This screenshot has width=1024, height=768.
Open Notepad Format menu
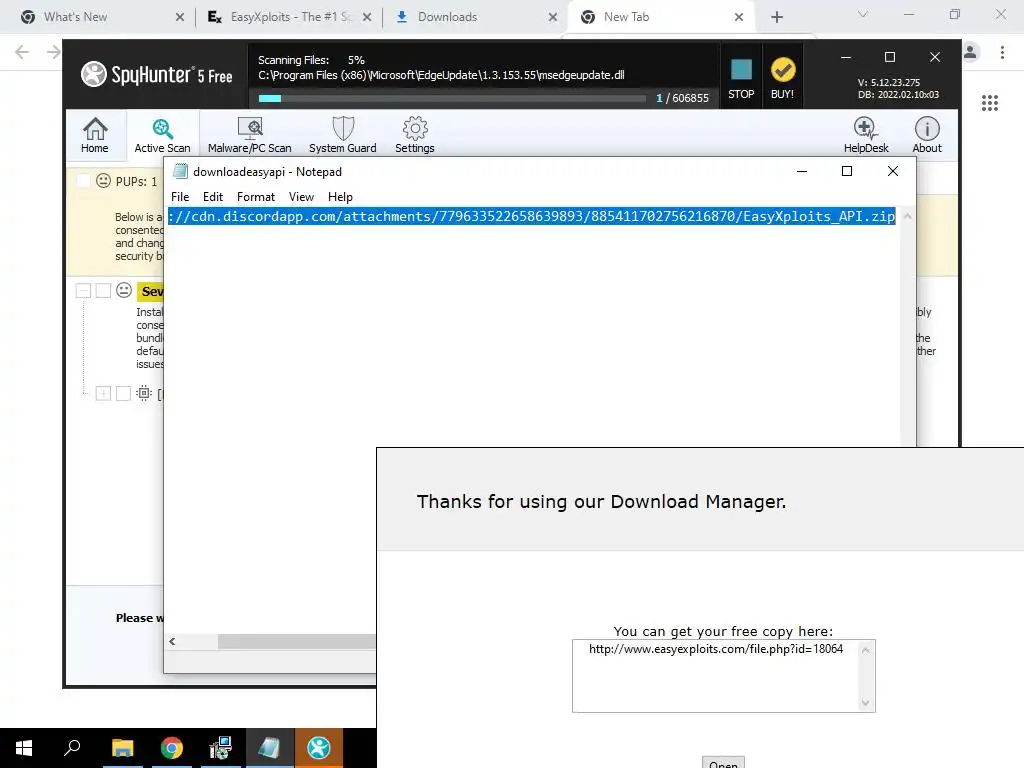pos(256,197)
